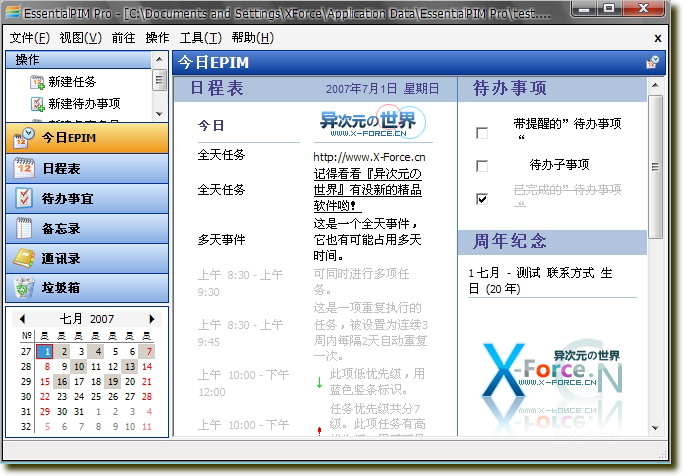The width and height of the screenshot is (683, 476).
Task: Open the 文件(F) menu
Action: [29, 38]
